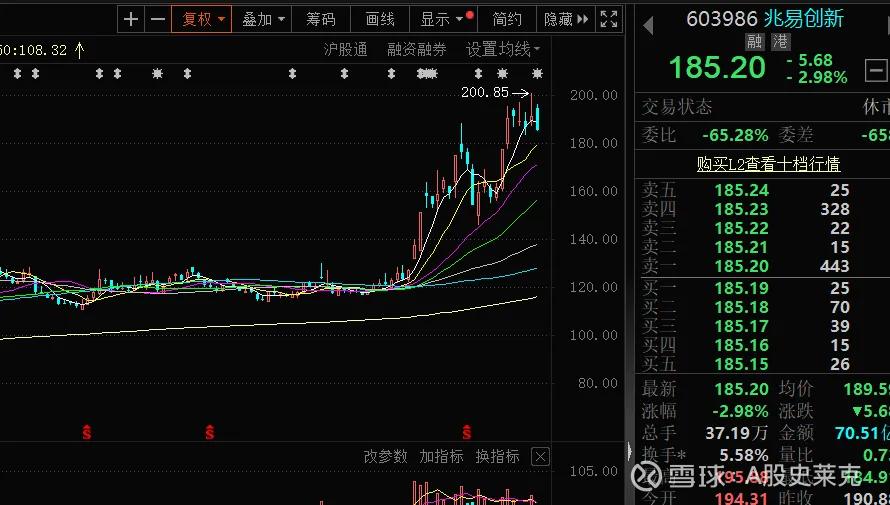Click 总手 value 37.19万

pos(737,434)
